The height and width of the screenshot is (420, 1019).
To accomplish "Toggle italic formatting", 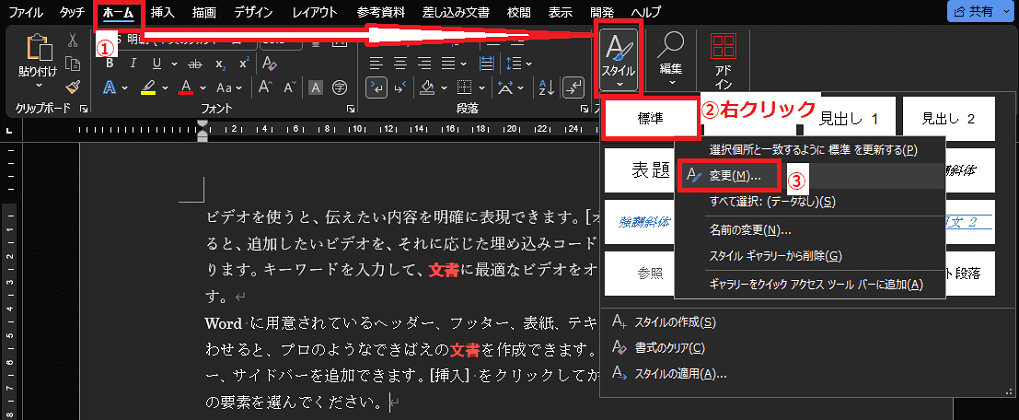I will pos(132,63).
